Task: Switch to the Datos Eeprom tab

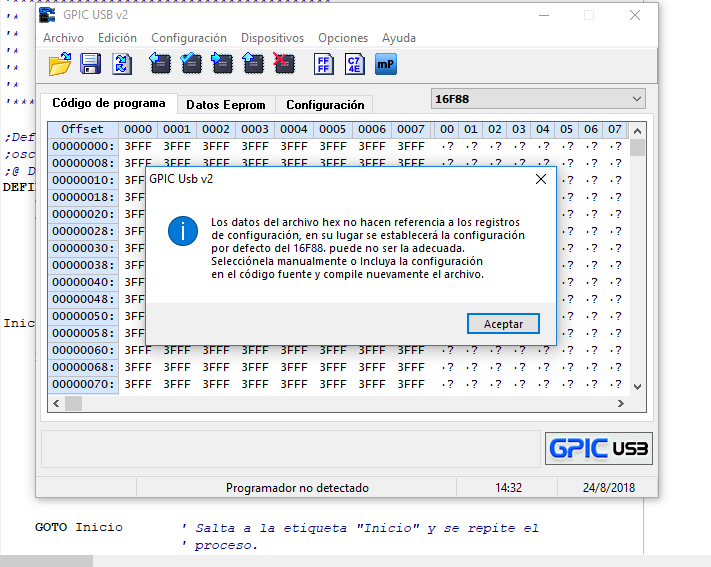Action: click(x=226, y=105)
